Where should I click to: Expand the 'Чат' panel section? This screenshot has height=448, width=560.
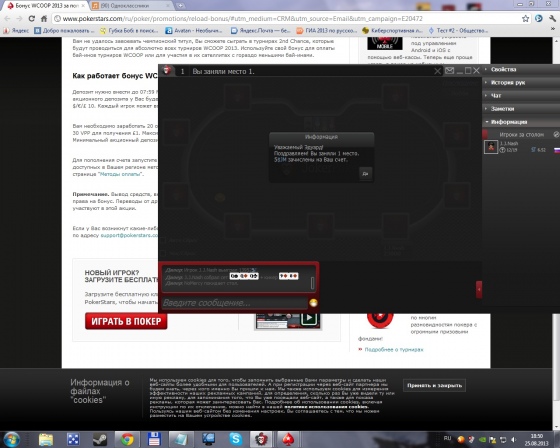[x=521, y=96]
